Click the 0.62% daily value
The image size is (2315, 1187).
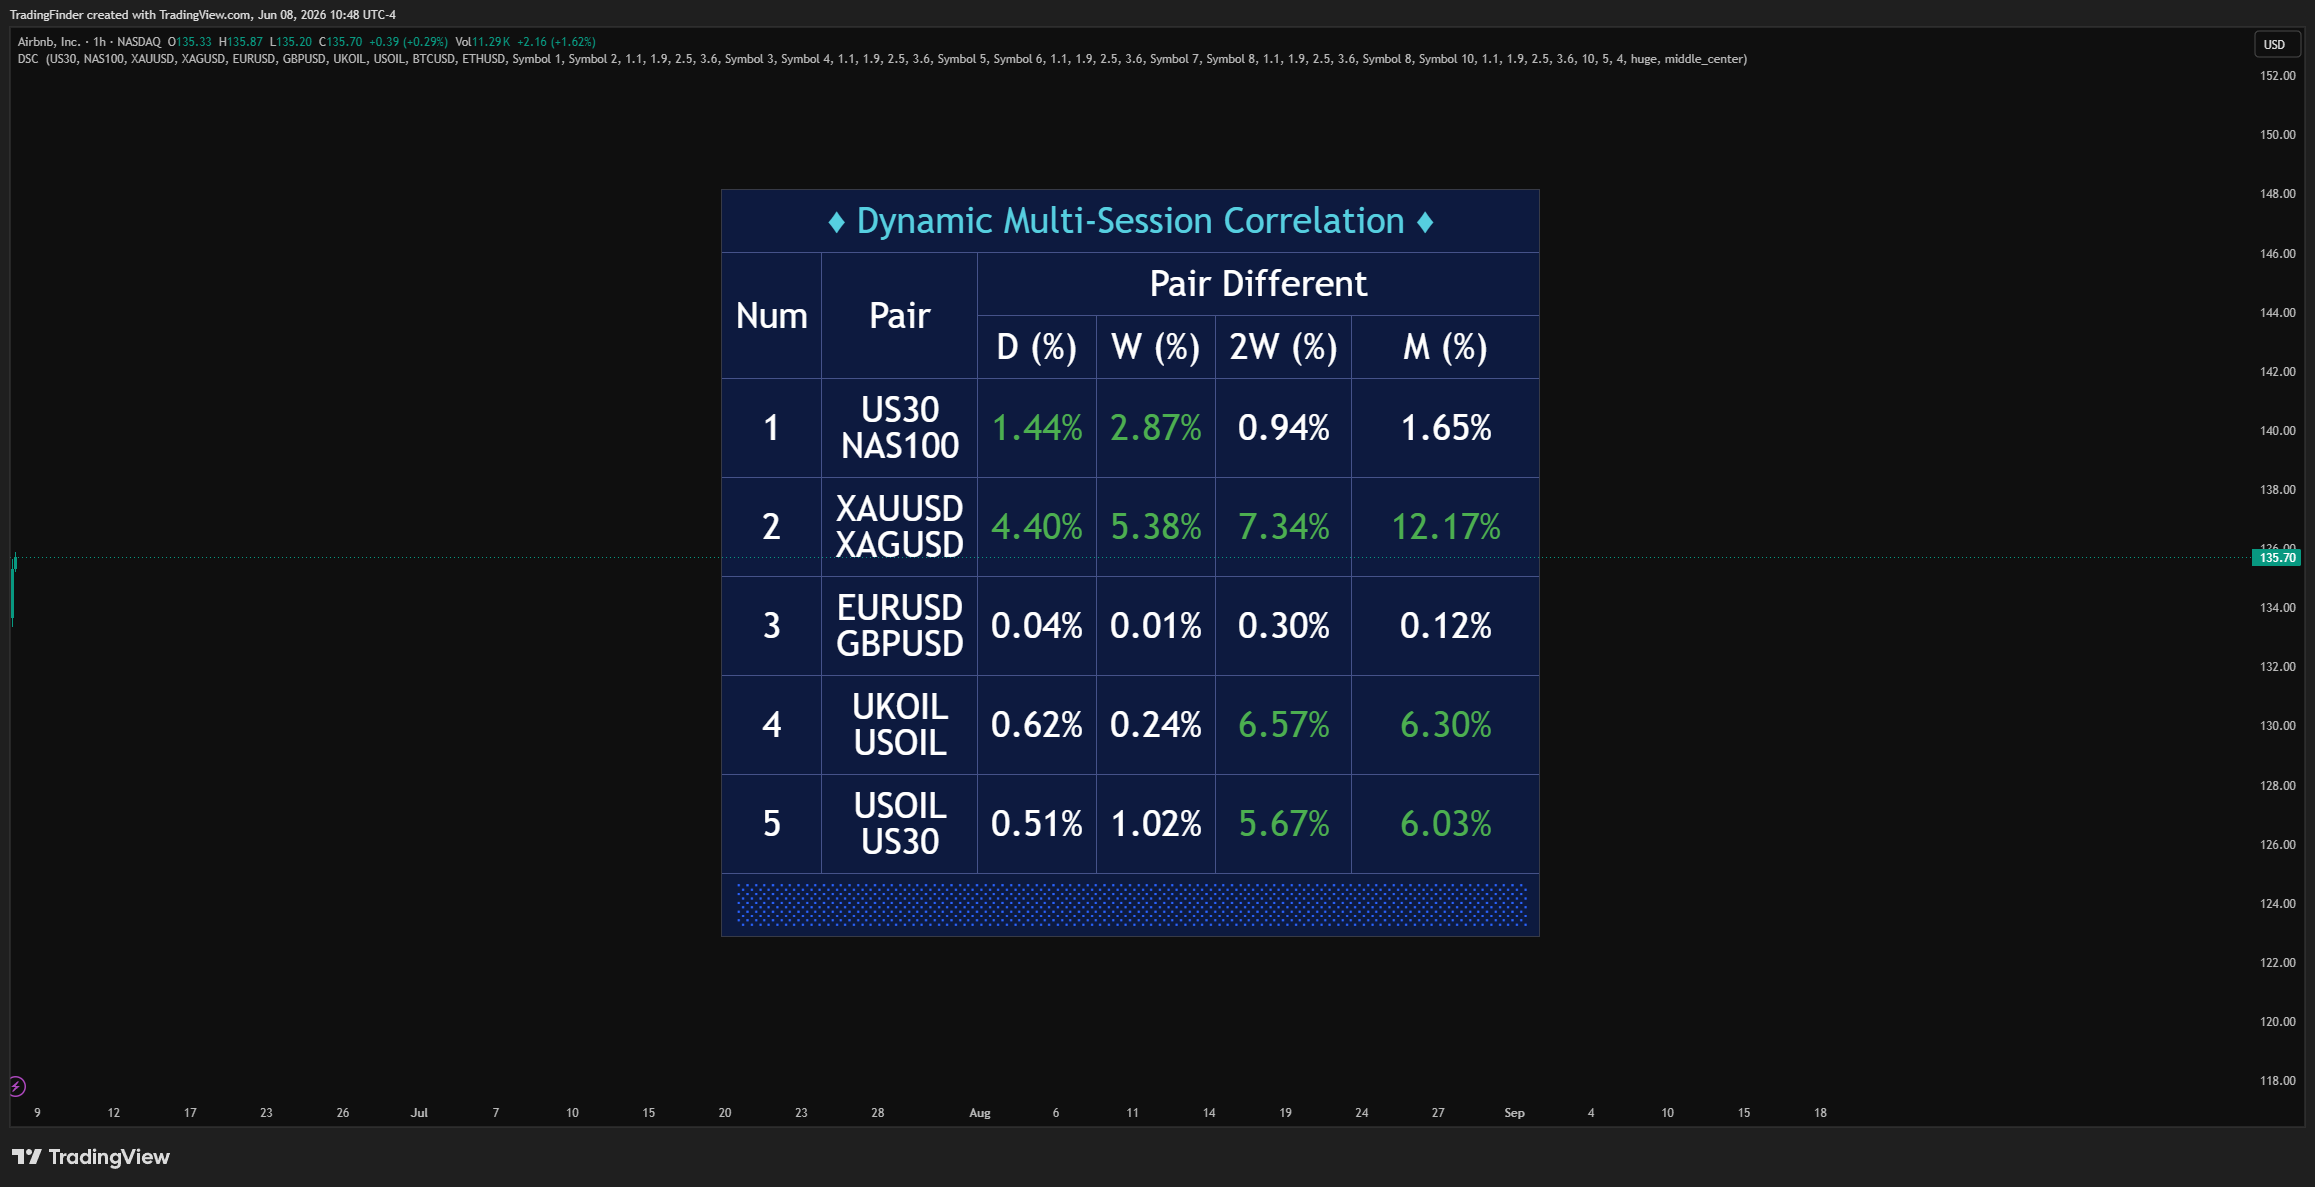(1037, 725)
